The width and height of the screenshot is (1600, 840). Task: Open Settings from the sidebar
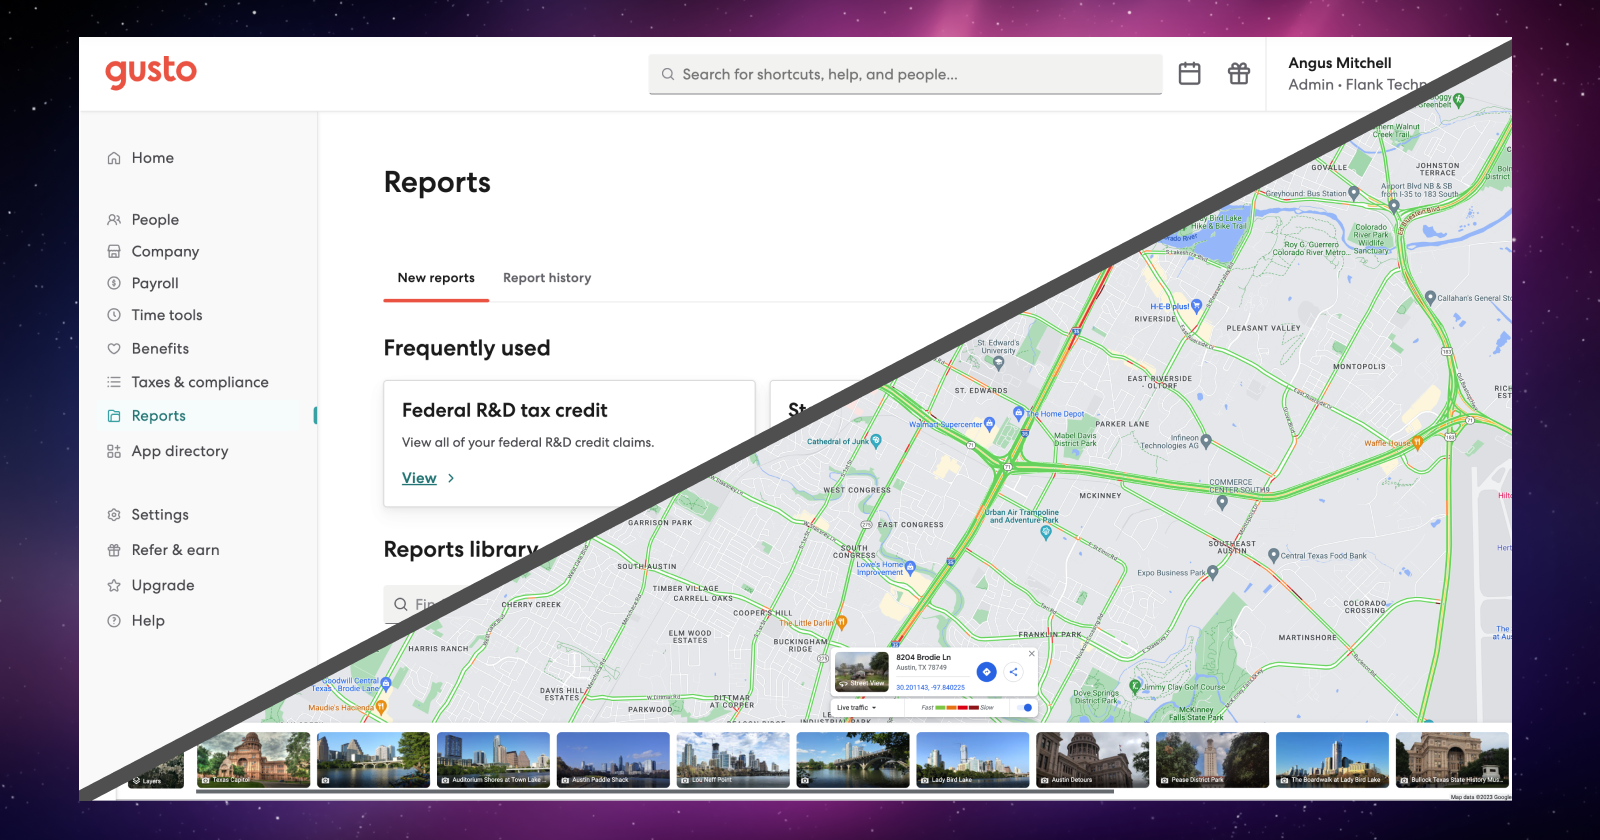[160, 514]
